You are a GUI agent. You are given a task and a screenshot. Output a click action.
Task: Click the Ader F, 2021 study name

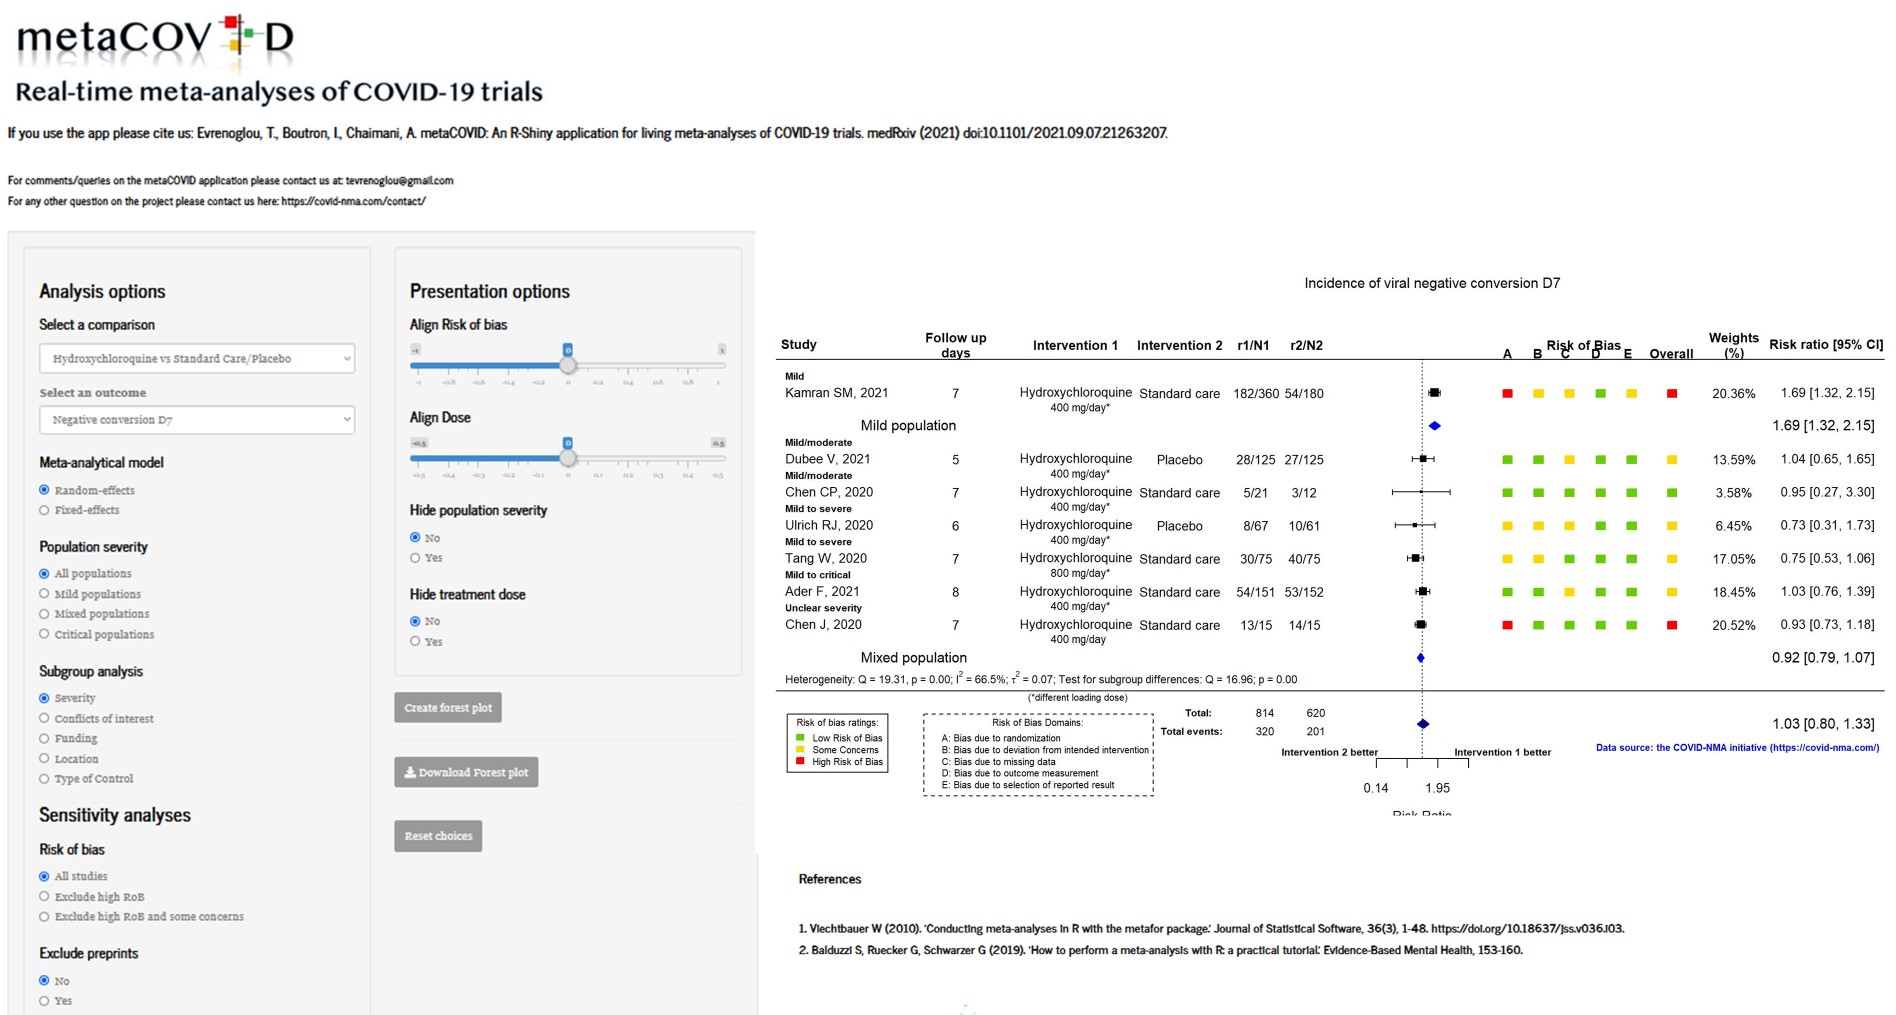click(x=821, y=592)
